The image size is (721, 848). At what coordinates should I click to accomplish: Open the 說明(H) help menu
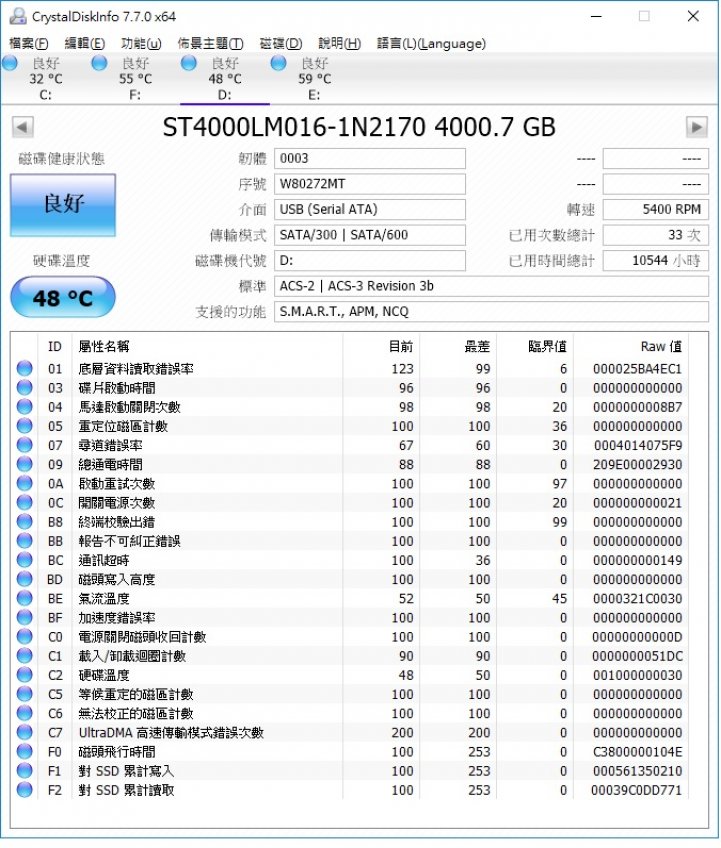pos(339,43)
